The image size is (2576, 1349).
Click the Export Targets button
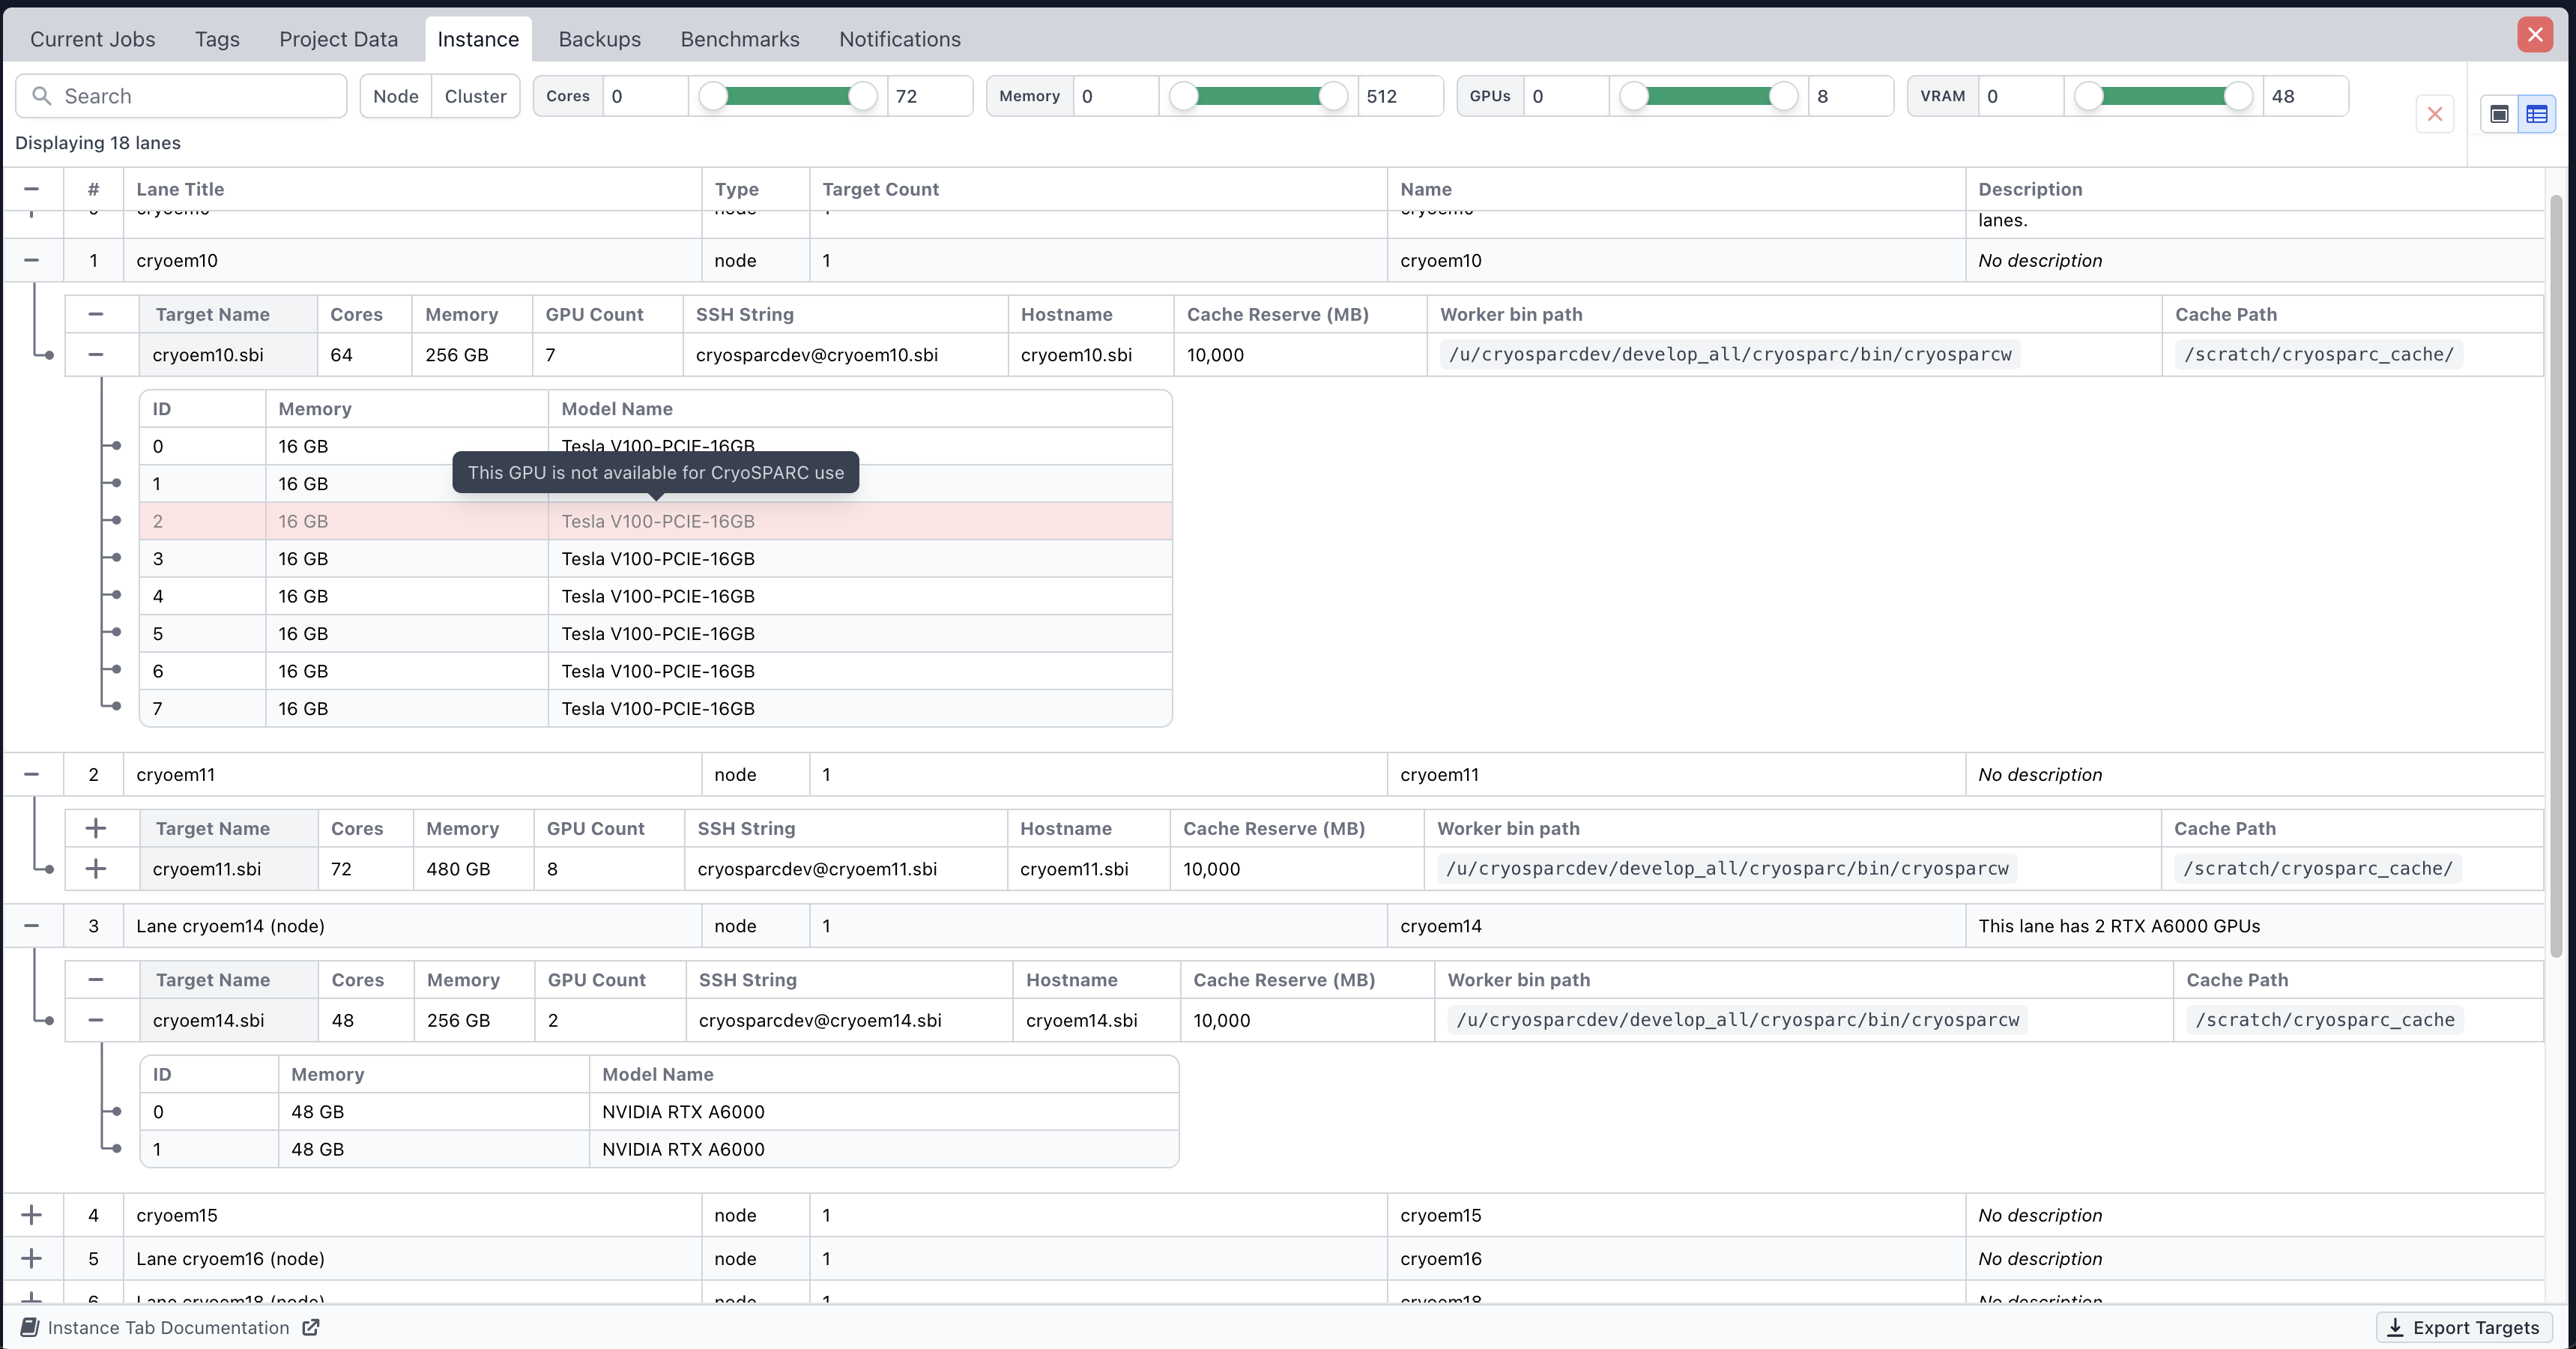click(2464, 1327)
